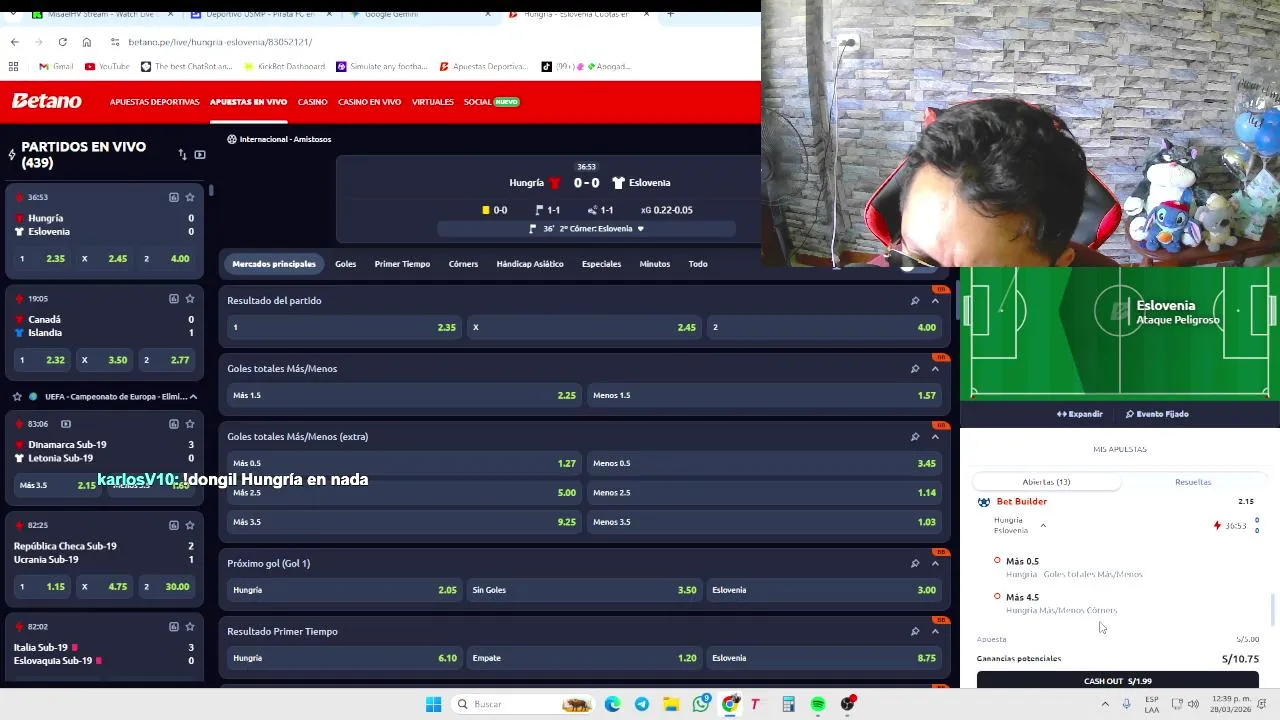Open the Córners market tab
The height and width of the screenshot is (720, 1280).
pyautogui.click(x=463, y=264)
